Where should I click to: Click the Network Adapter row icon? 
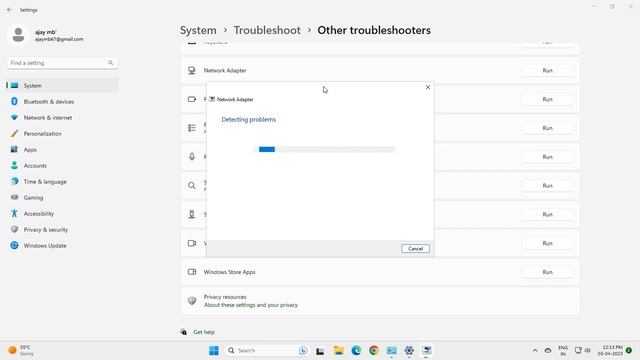(x=191, y=70)
